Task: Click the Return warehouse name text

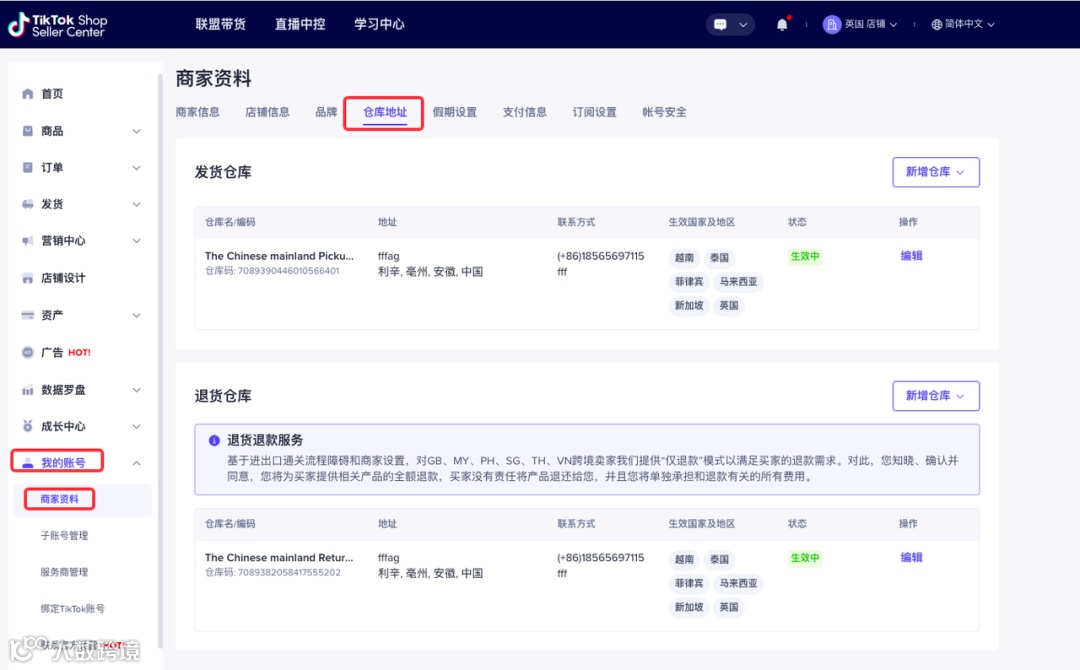Action: tap(279, 558)
